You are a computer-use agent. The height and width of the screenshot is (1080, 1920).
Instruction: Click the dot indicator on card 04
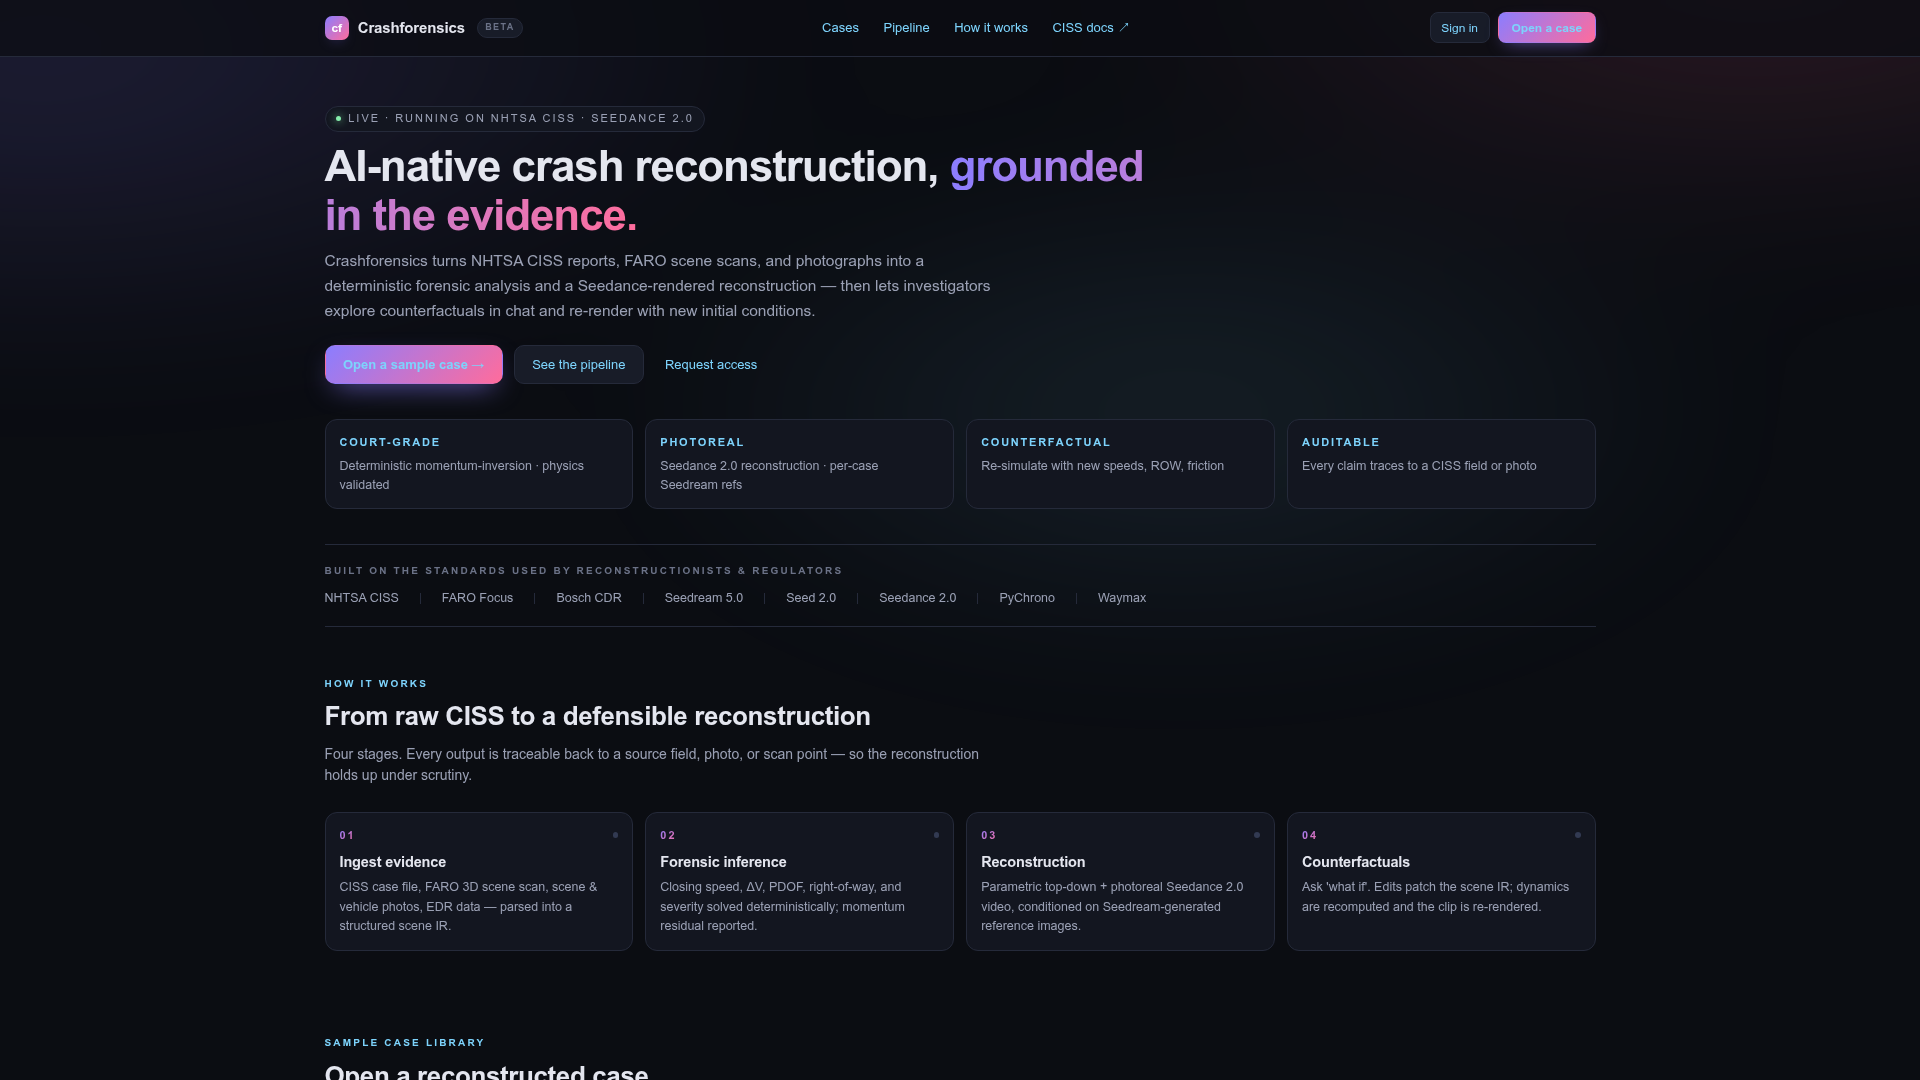click(1578, 835)
